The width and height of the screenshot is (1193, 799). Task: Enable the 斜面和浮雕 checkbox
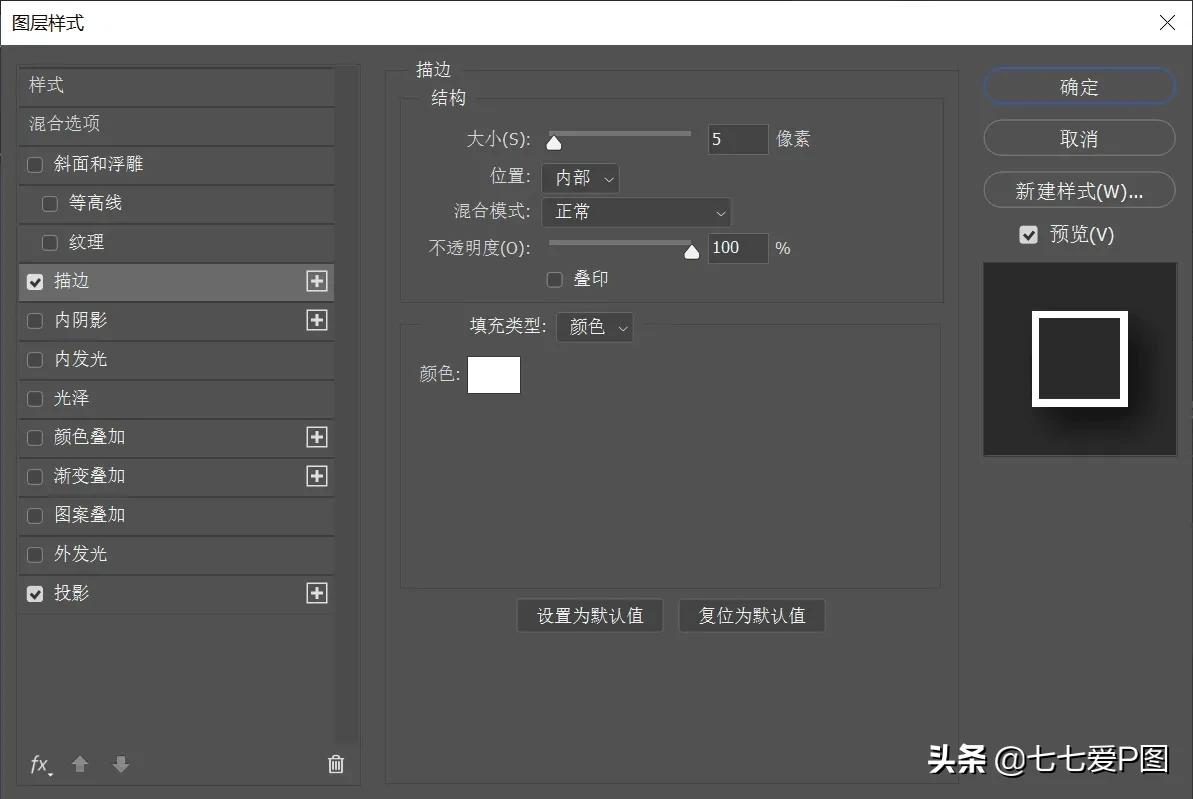coord(35,165)
